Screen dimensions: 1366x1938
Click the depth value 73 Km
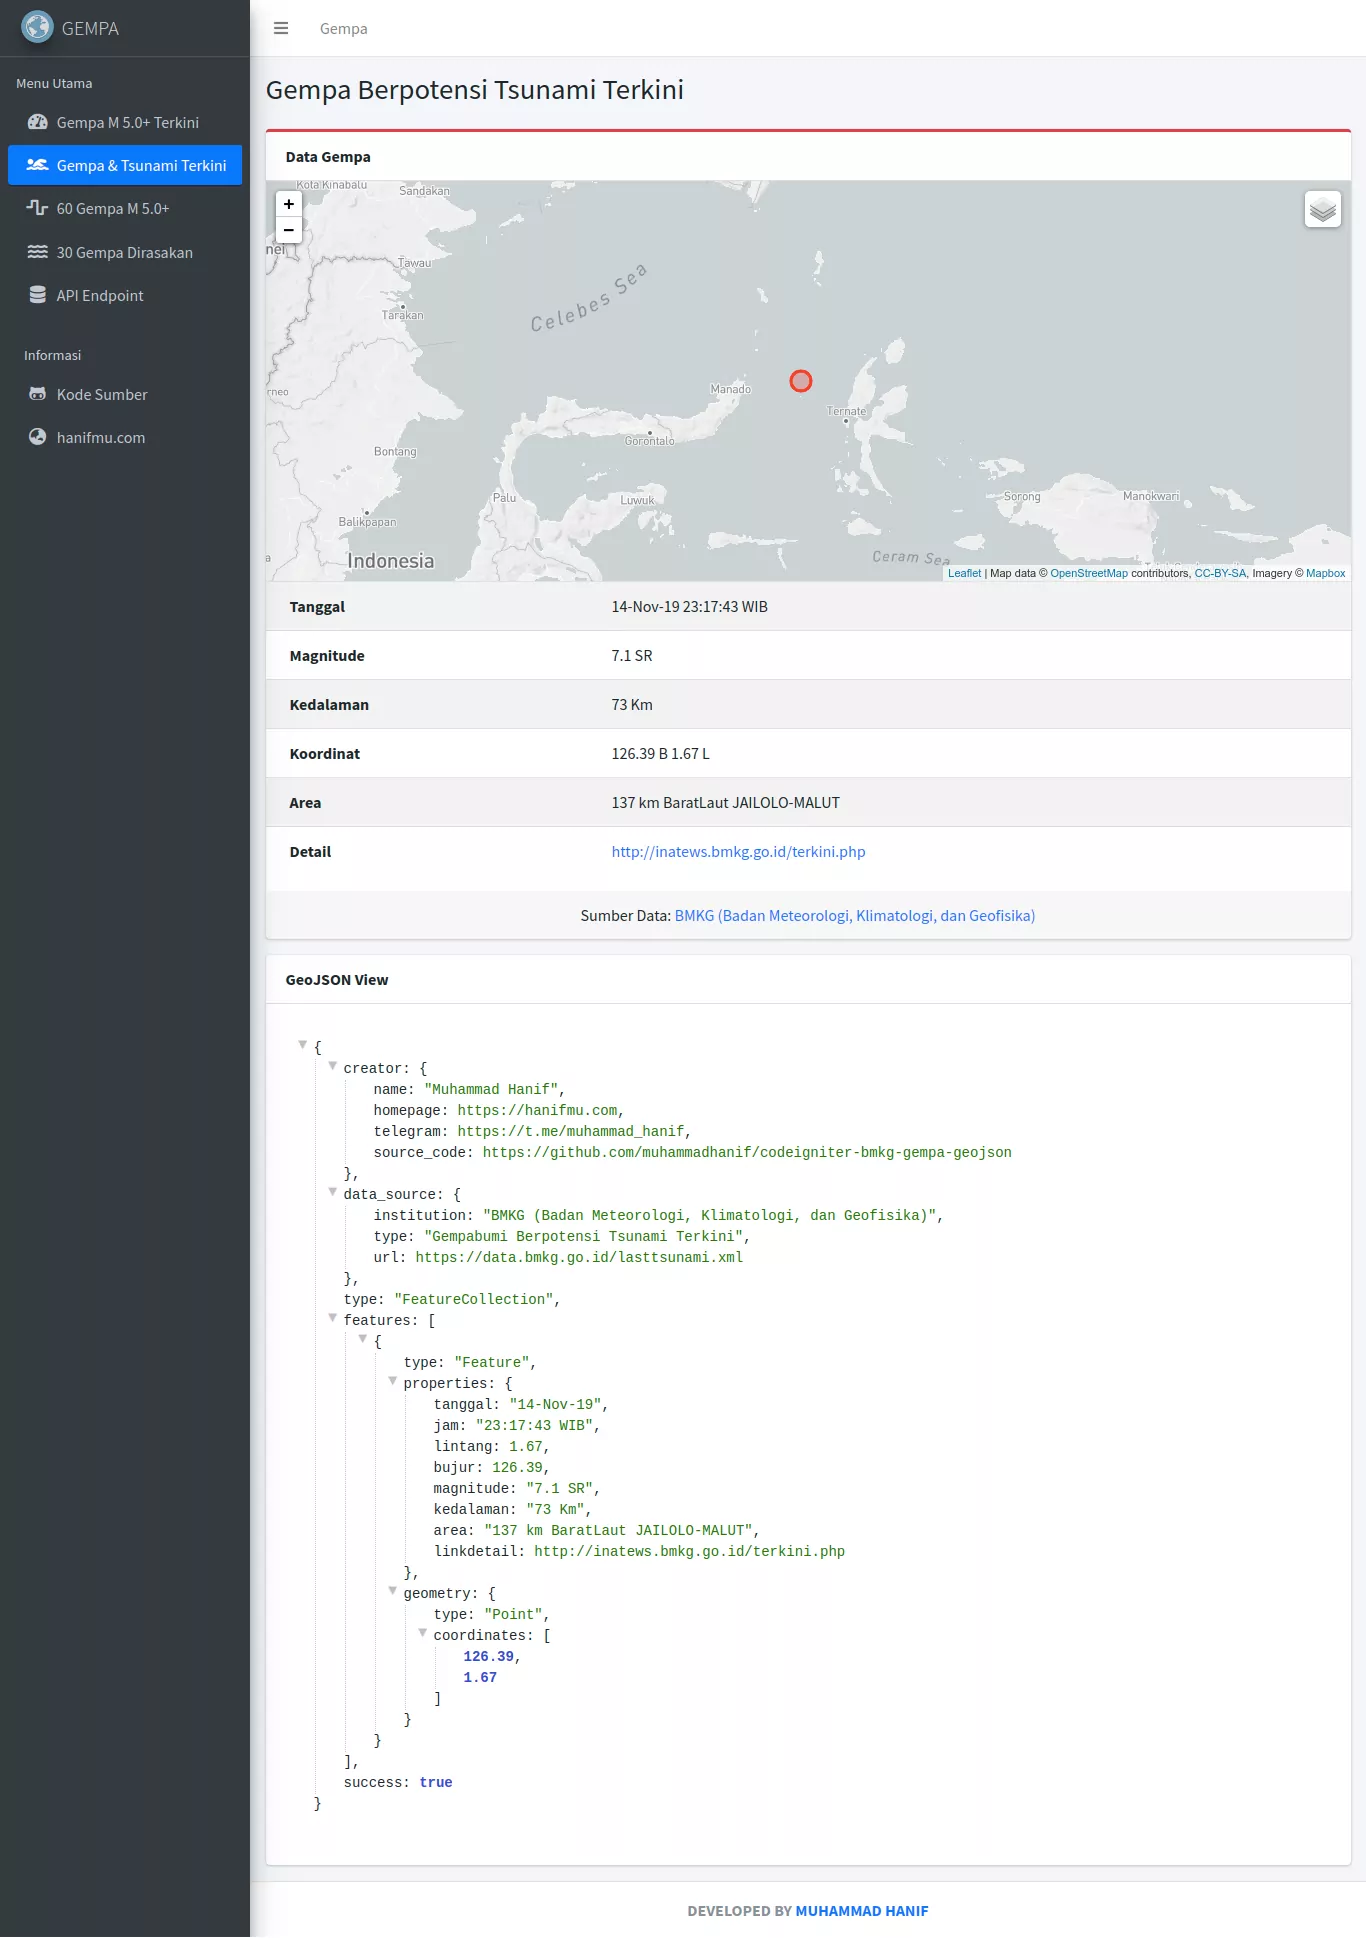click(632, 705)
